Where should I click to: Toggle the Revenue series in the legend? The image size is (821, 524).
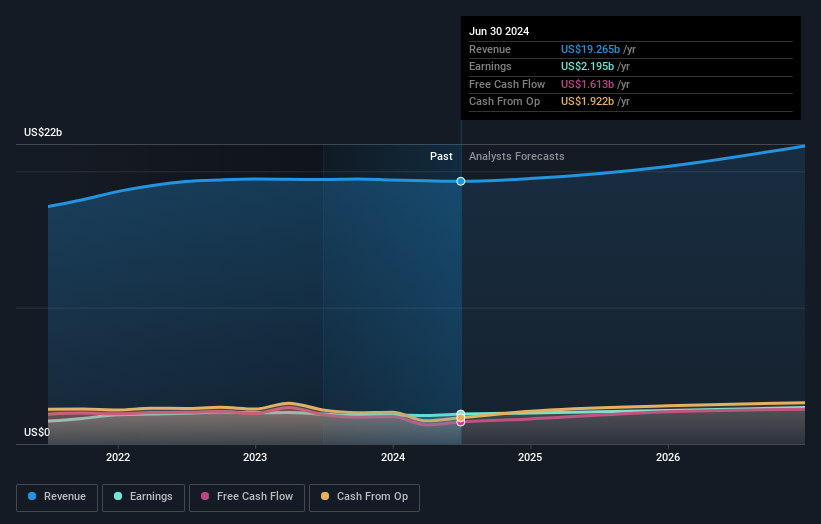57,497
